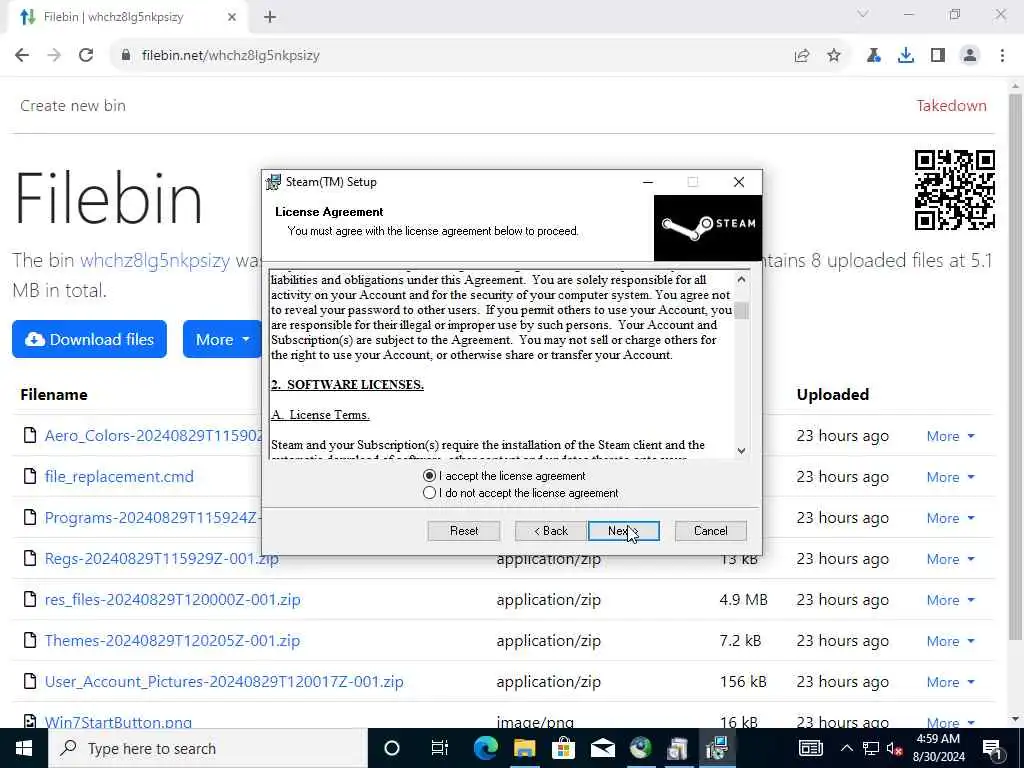Image resolution: width=1024 pixels, height=768 pixels.
Task: Click license text scrollbar down arrow
Action: (x=741, y=451)
